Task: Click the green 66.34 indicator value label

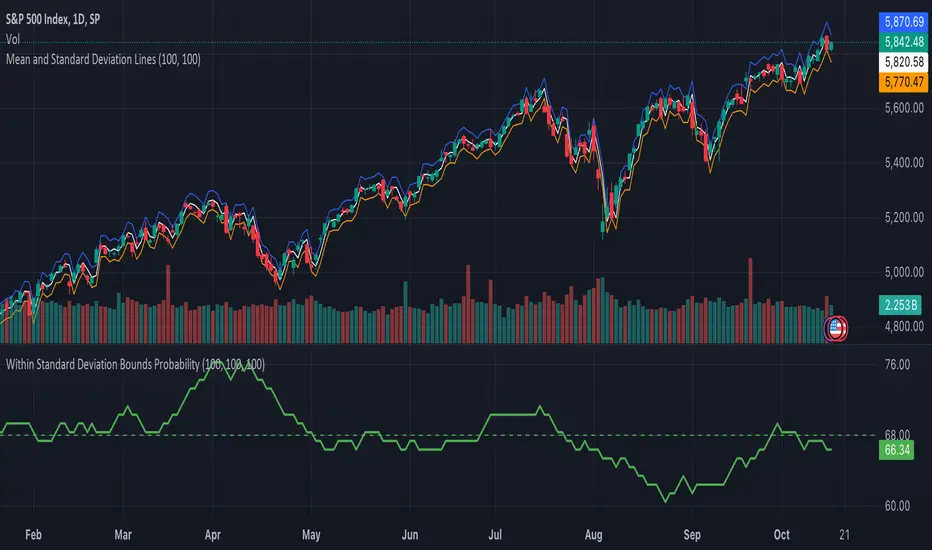Action: tap(896, 450)
